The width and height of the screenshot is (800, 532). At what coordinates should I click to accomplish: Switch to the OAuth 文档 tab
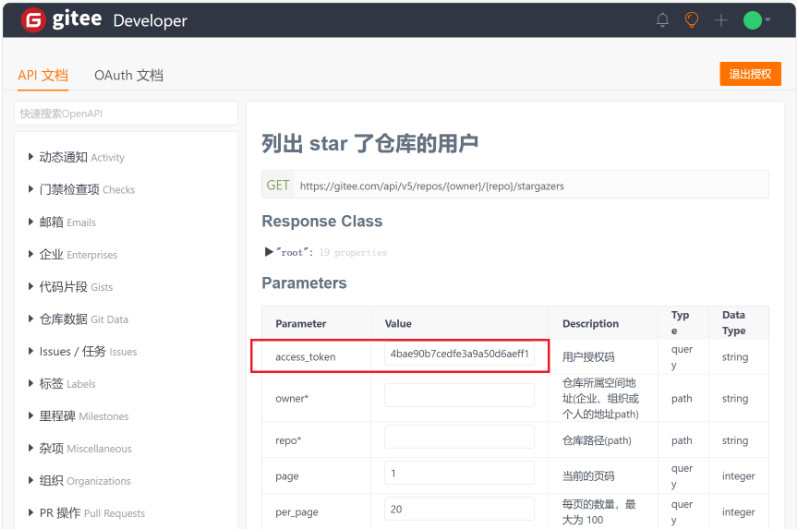point(129,75)
